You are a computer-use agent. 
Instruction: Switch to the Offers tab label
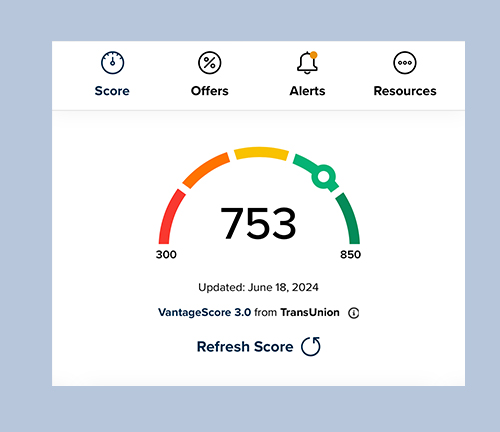210,91
